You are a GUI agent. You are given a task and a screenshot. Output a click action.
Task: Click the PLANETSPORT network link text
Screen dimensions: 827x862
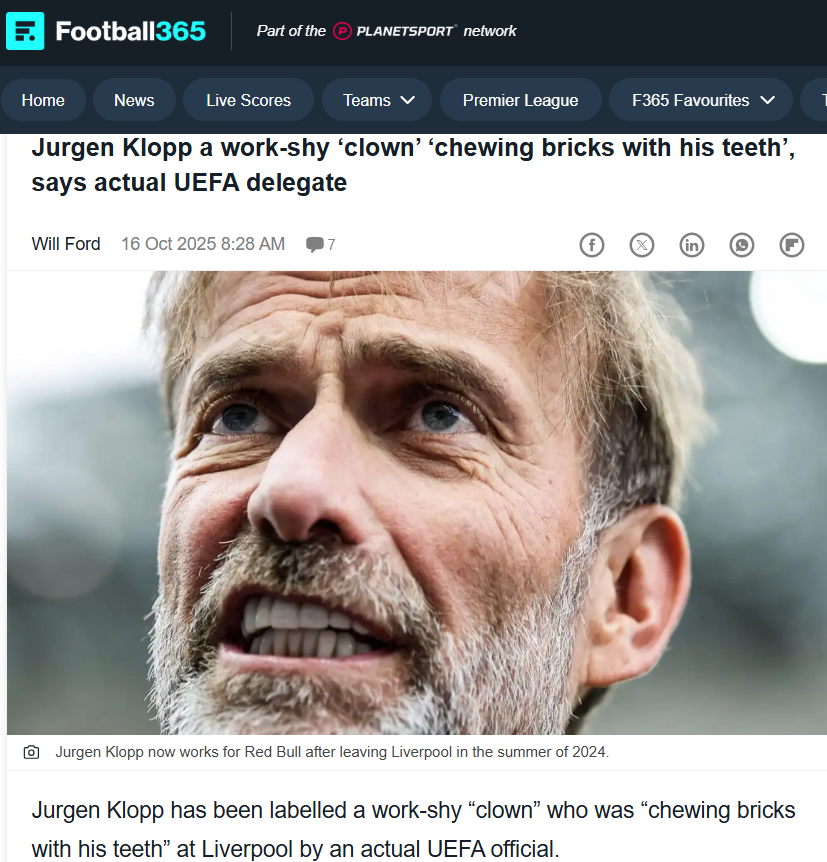[x=436, y=31]
